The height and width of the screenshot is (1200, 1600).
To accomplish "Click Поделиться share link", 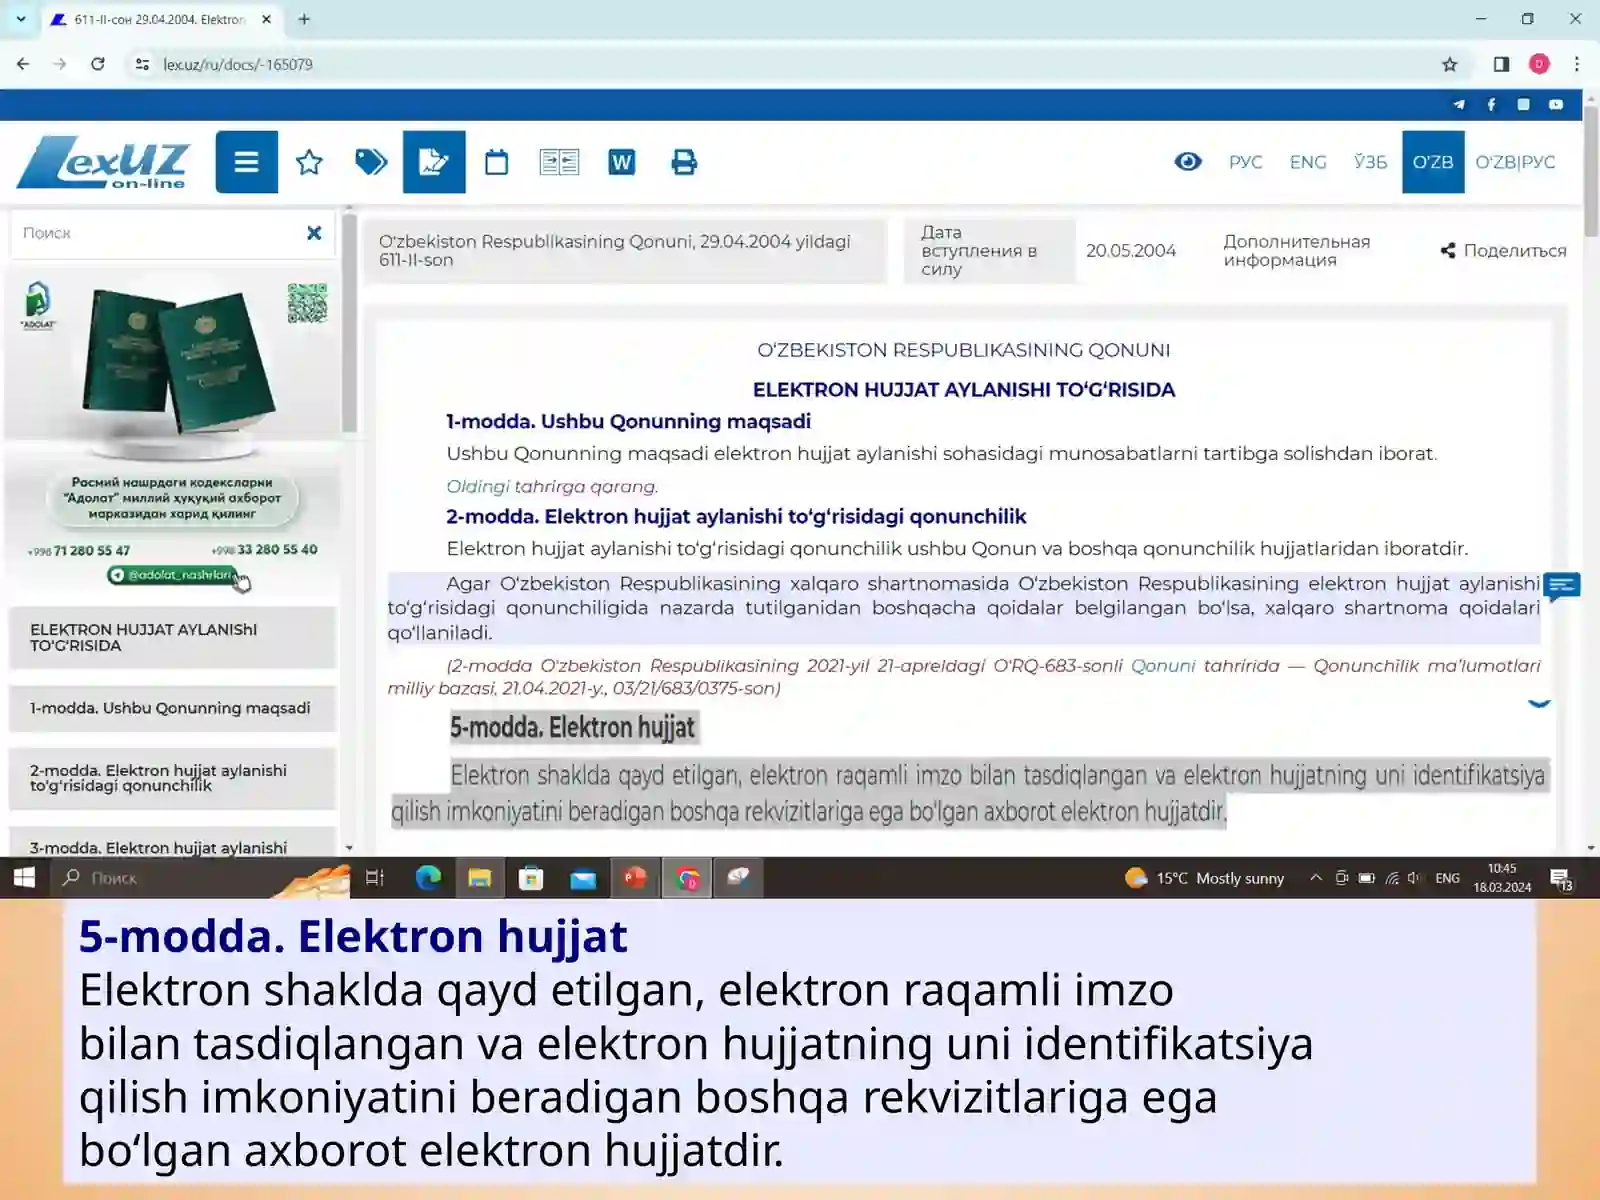I will pyautogui.click(x=1503, y=250).
